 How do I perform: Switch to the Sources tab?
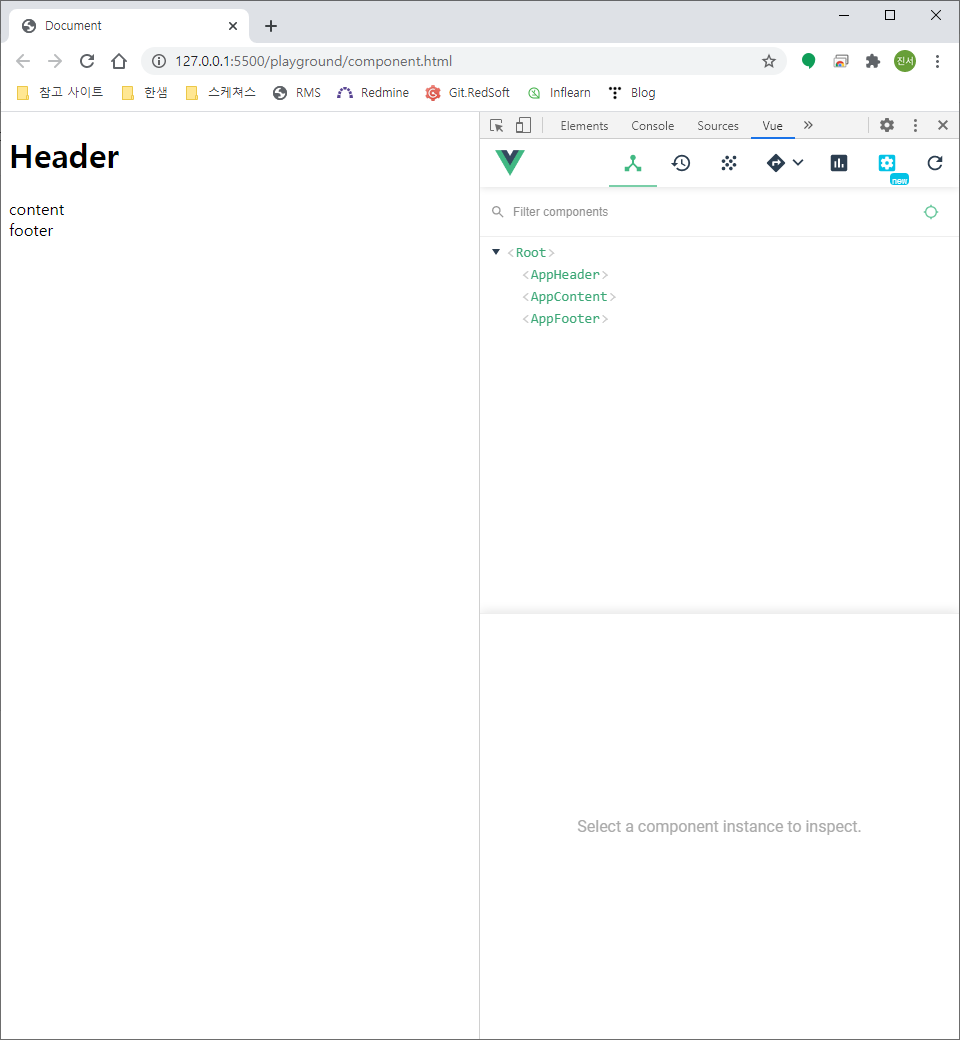[x=717, y=126]
